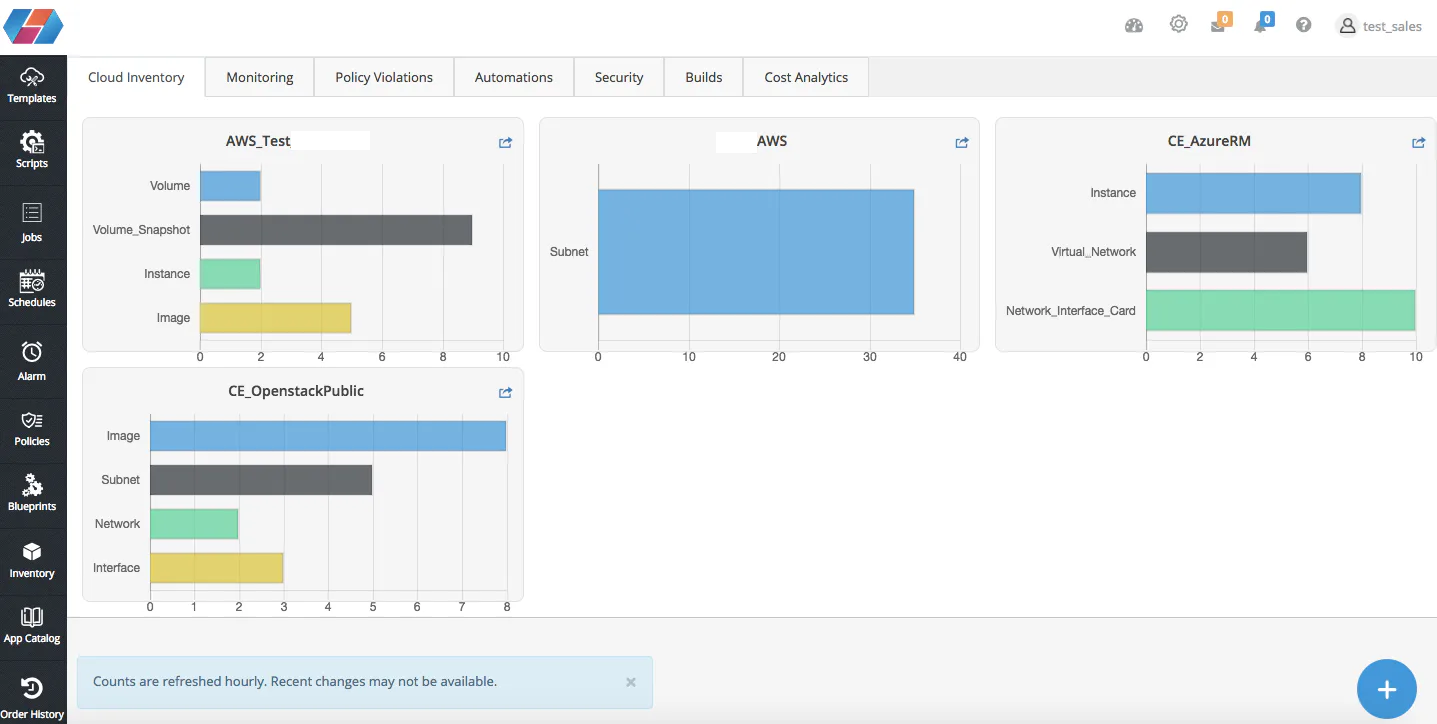The image size is (1437, 724).
Task: Click the dashboard gauge icon in header
Action: pos(1134,26)
